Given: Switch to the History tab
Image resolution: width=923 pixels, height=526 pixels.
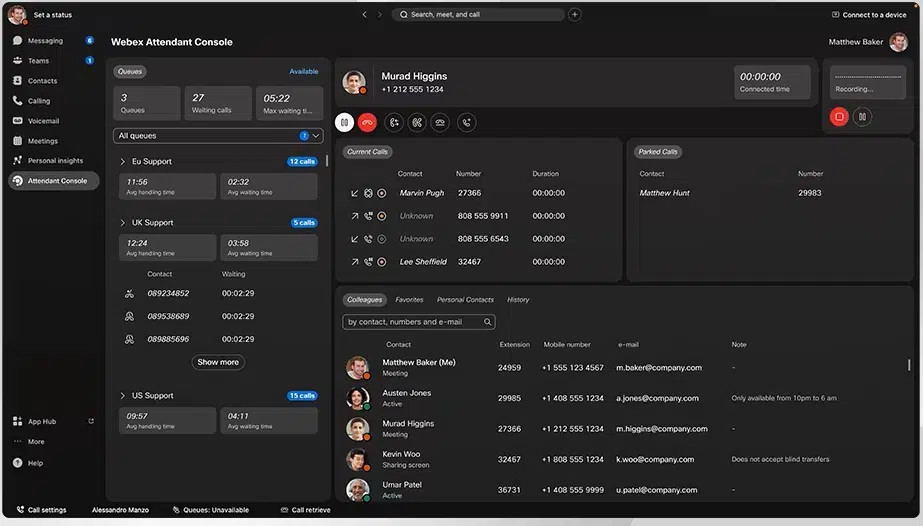Looking at the screenshot, I should (518, 300).
